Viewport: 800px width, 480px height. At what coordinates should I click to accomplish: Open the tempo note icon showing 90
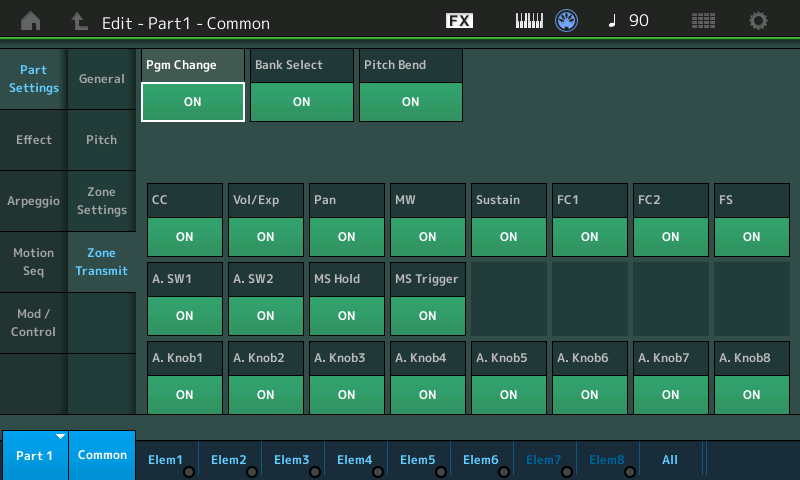pos(627,21)
